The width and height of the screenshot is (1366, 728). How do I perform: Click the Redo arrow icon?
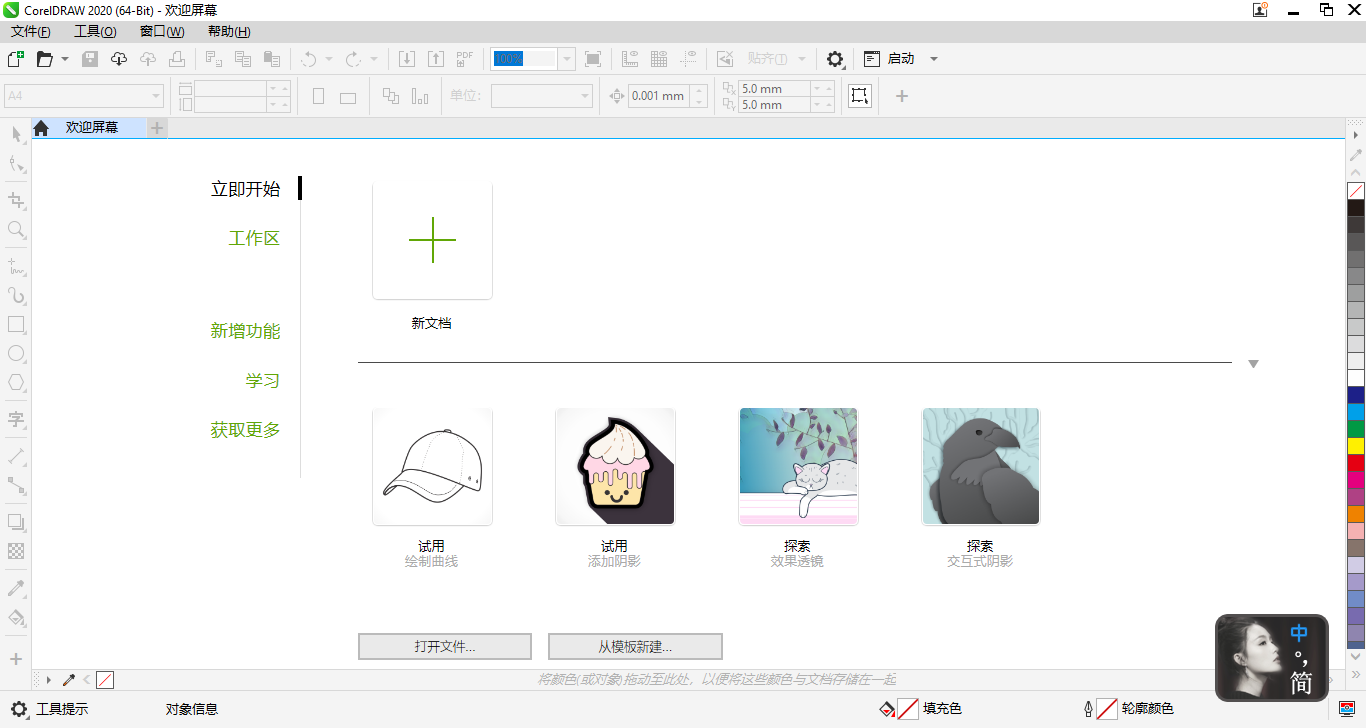click(x=353, y=59)
